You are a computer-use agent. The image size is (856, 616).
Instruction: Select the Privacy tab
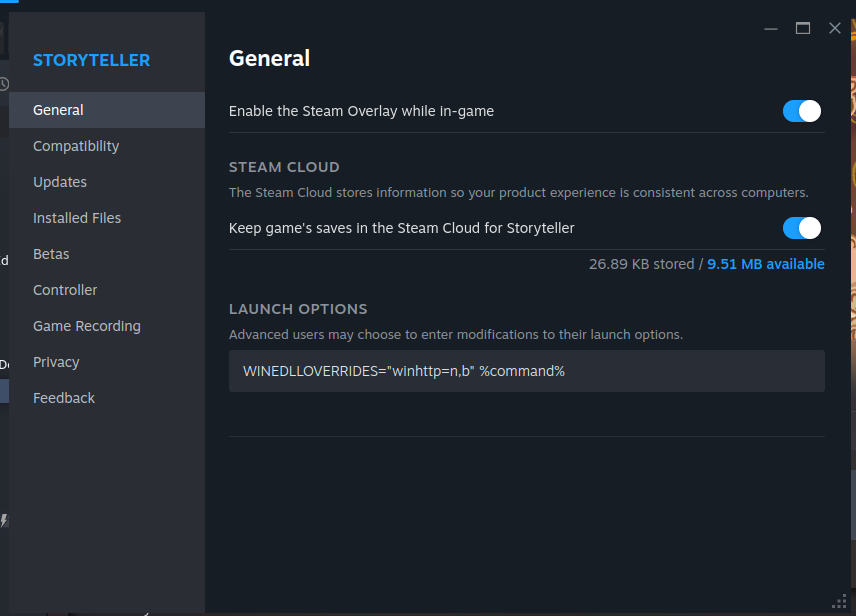coord(56,362)
